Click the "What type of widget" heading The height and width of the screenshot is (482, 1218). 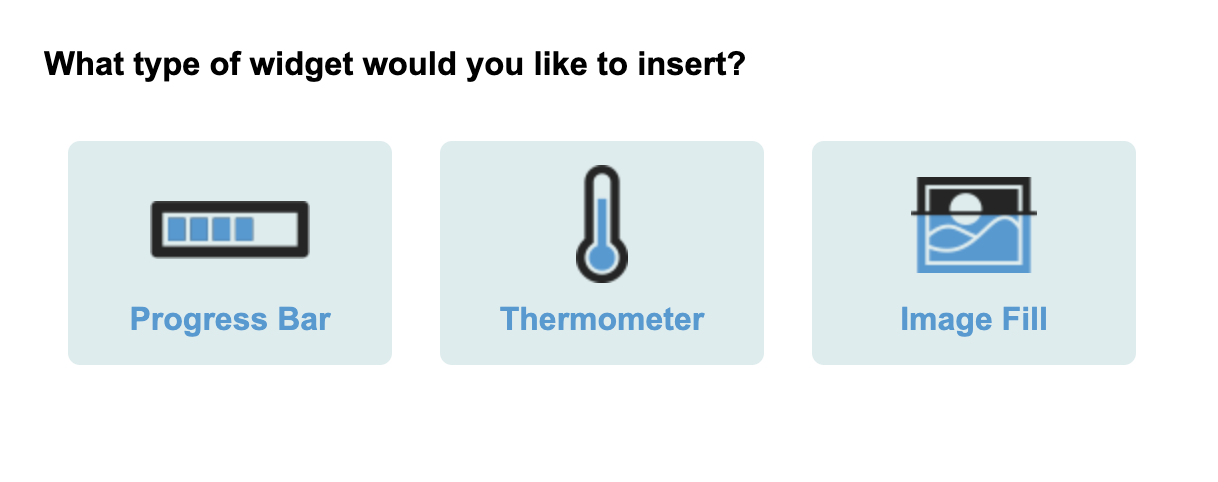pos(394,66)
